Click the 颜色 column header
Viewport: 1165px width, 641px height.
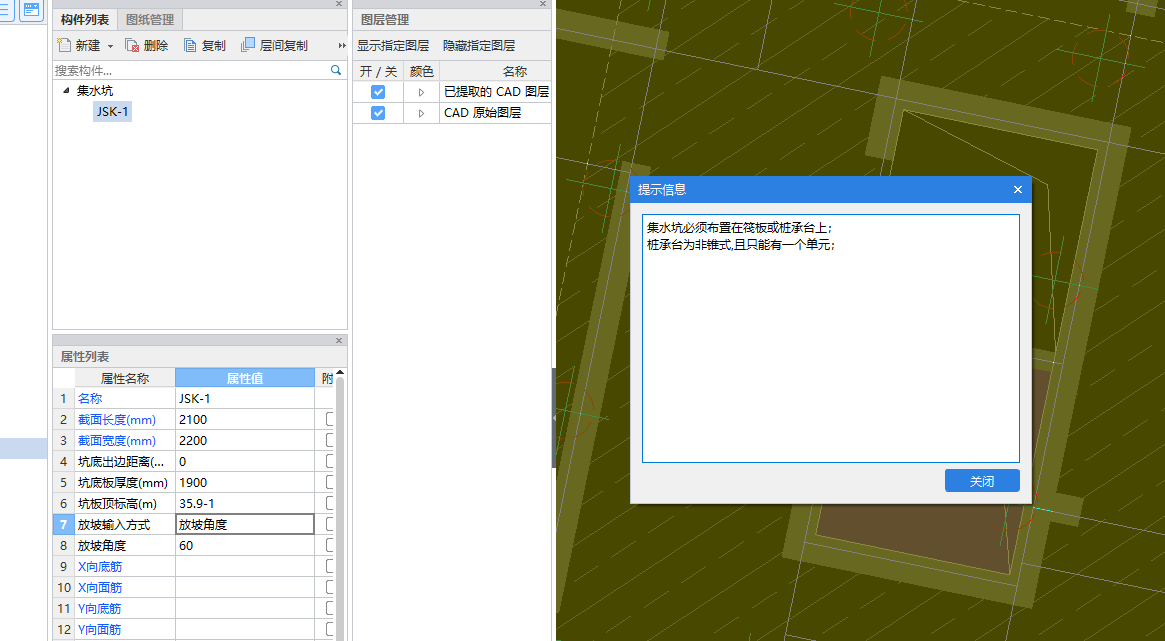coord(421,71)
